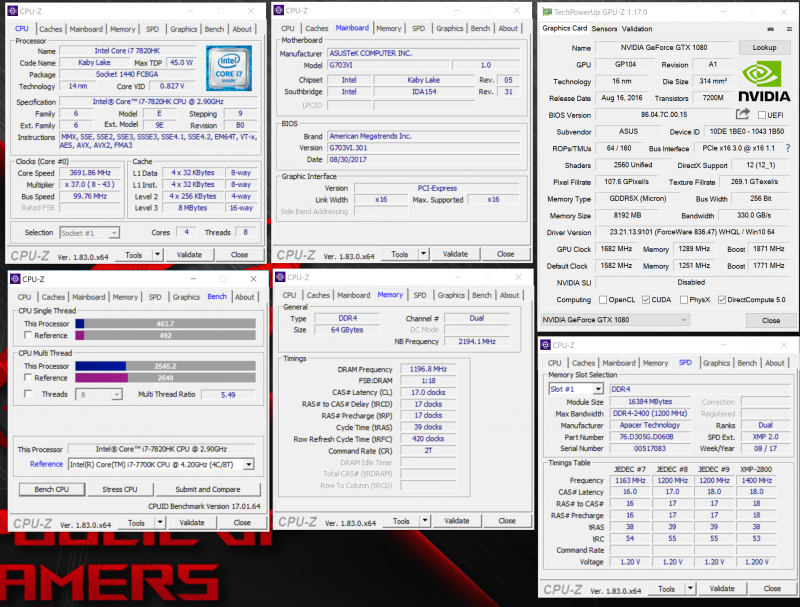Screen dimensions: 800x607
Task: Click multi thread This Processor bar 2545.2
Action: (x=165, y=366)
